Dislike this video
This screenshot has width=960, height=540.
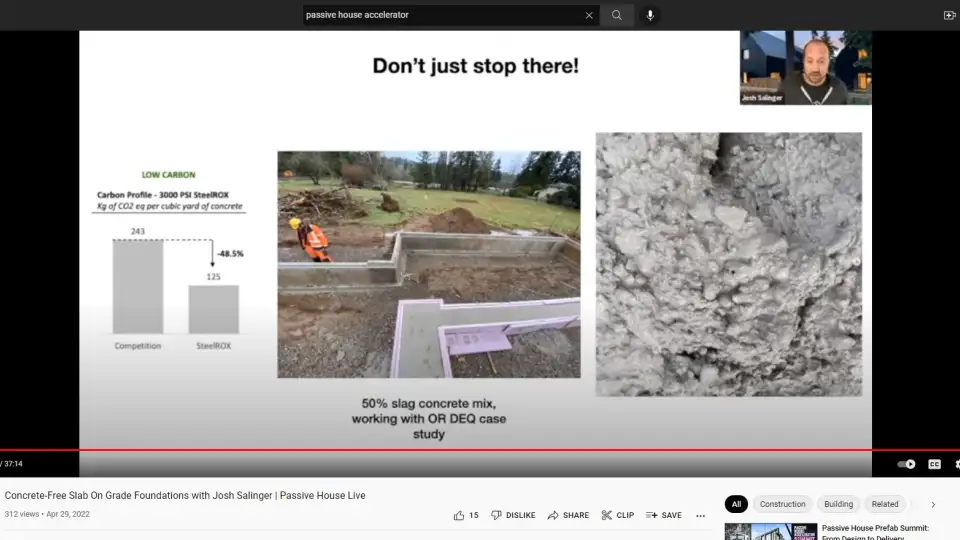(512, 515)
